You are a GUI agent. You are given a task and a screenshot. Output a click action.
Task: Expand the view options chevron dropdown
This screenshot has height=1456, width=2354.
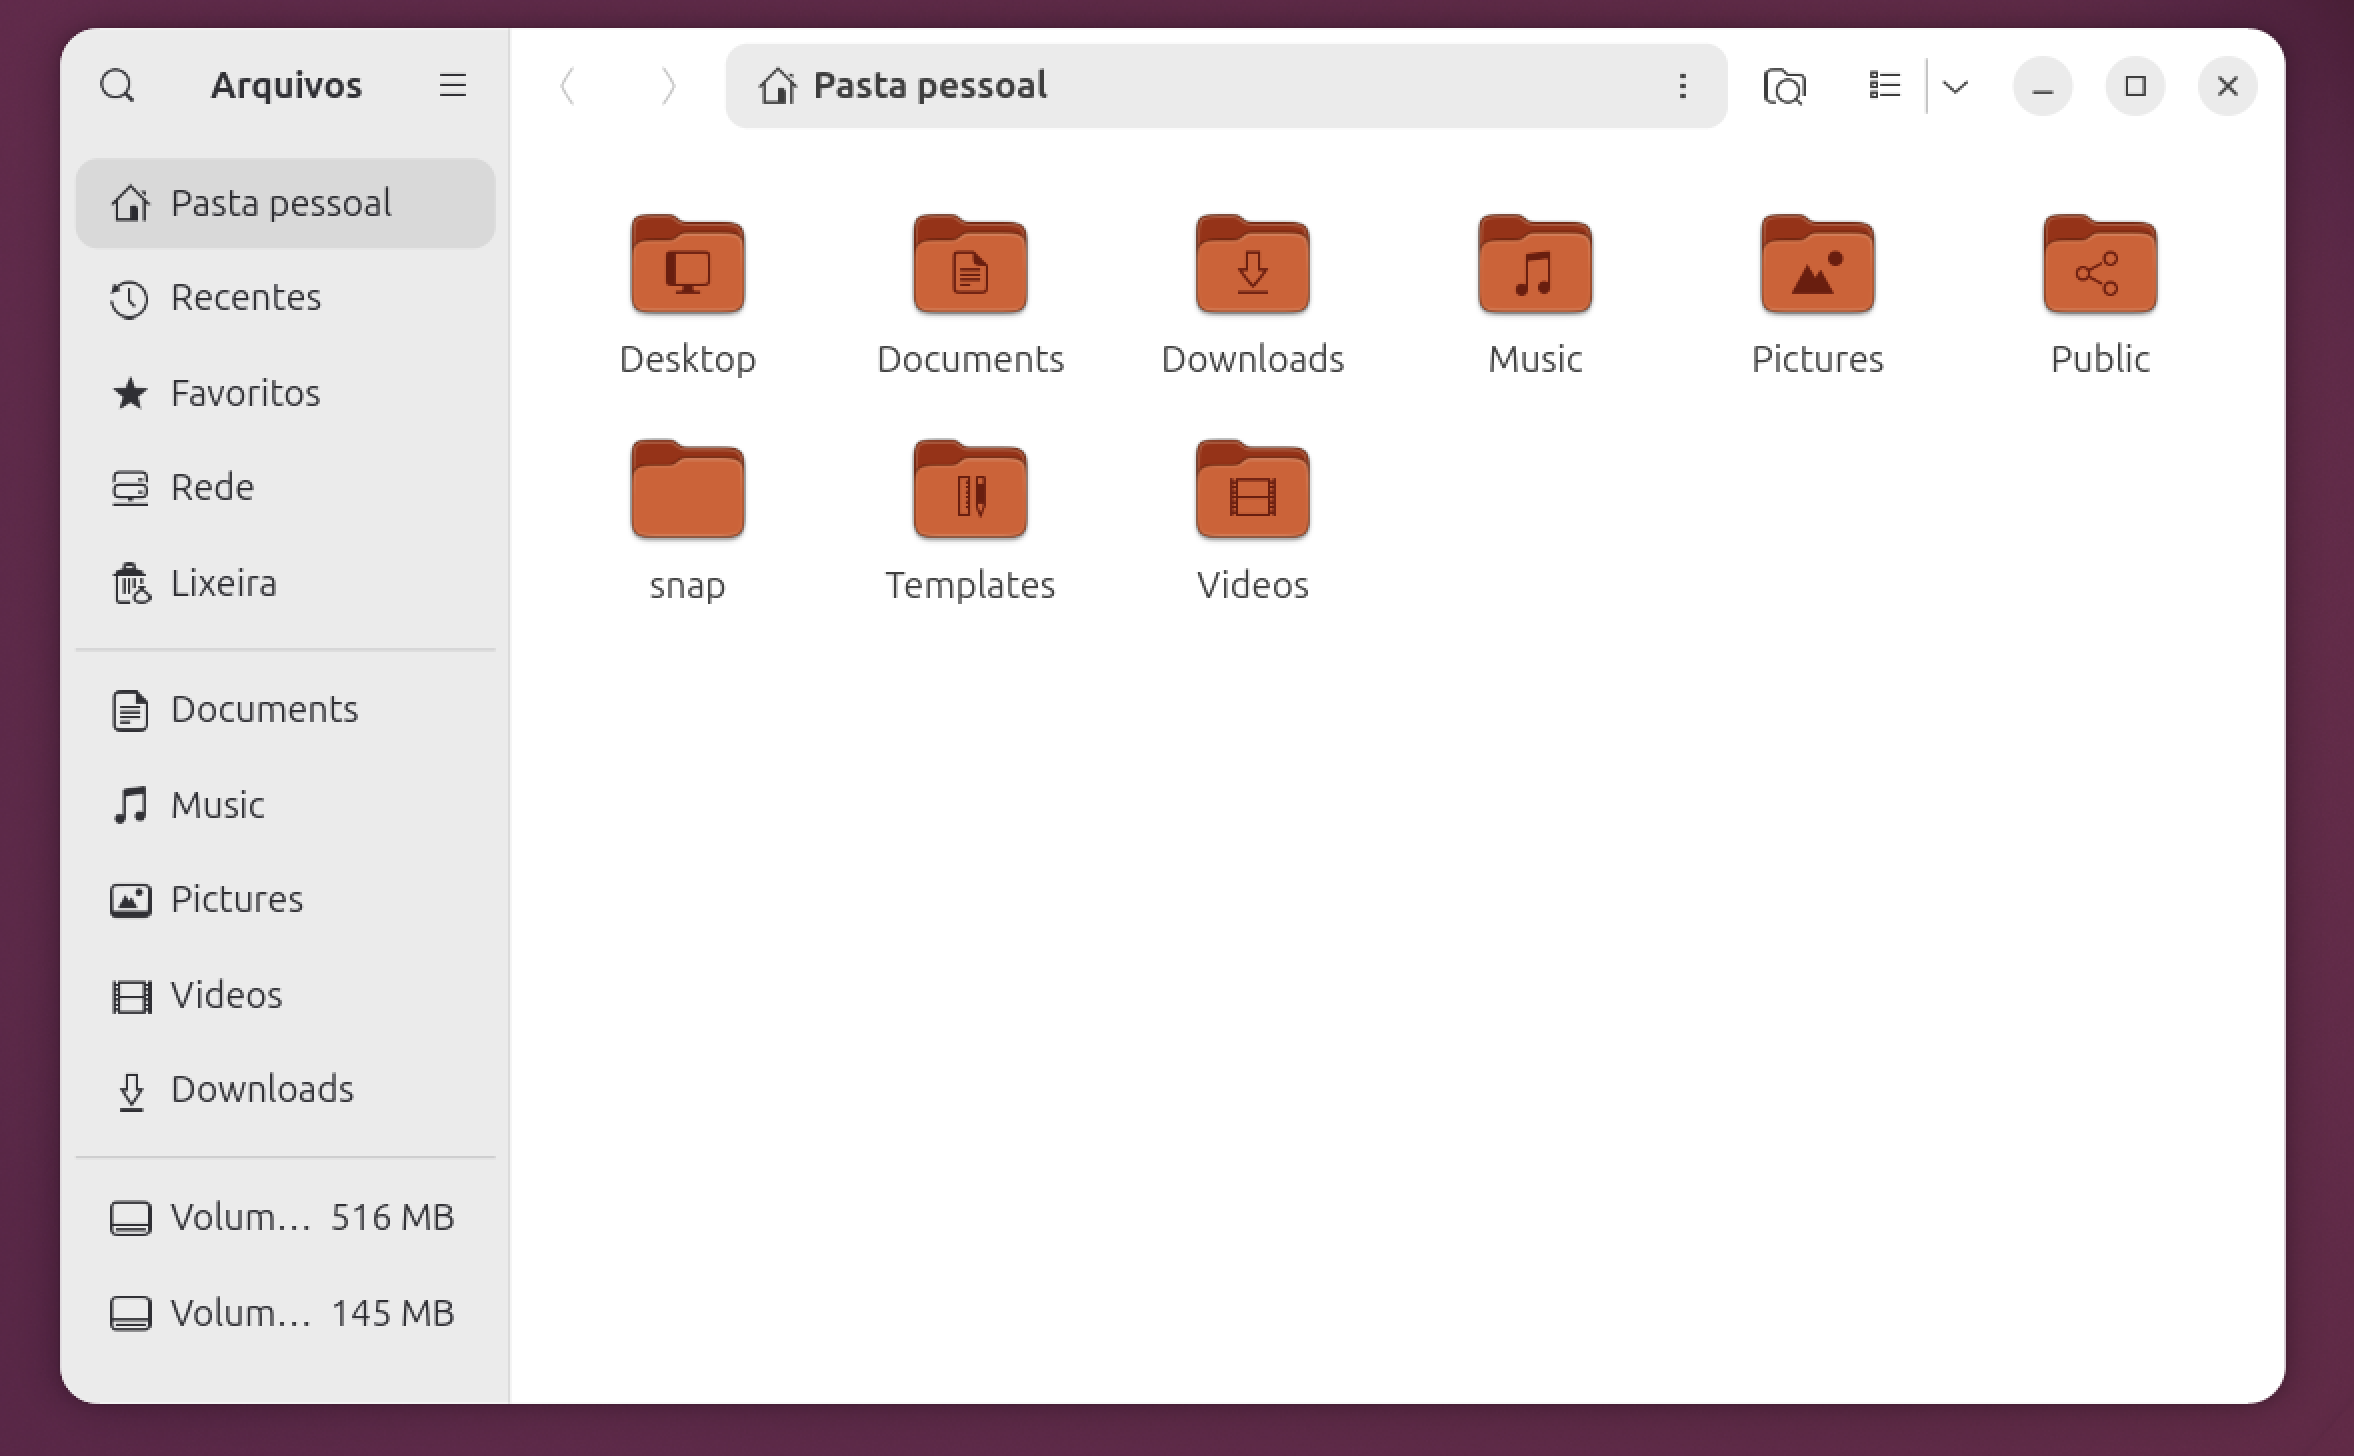[1956, 86]
